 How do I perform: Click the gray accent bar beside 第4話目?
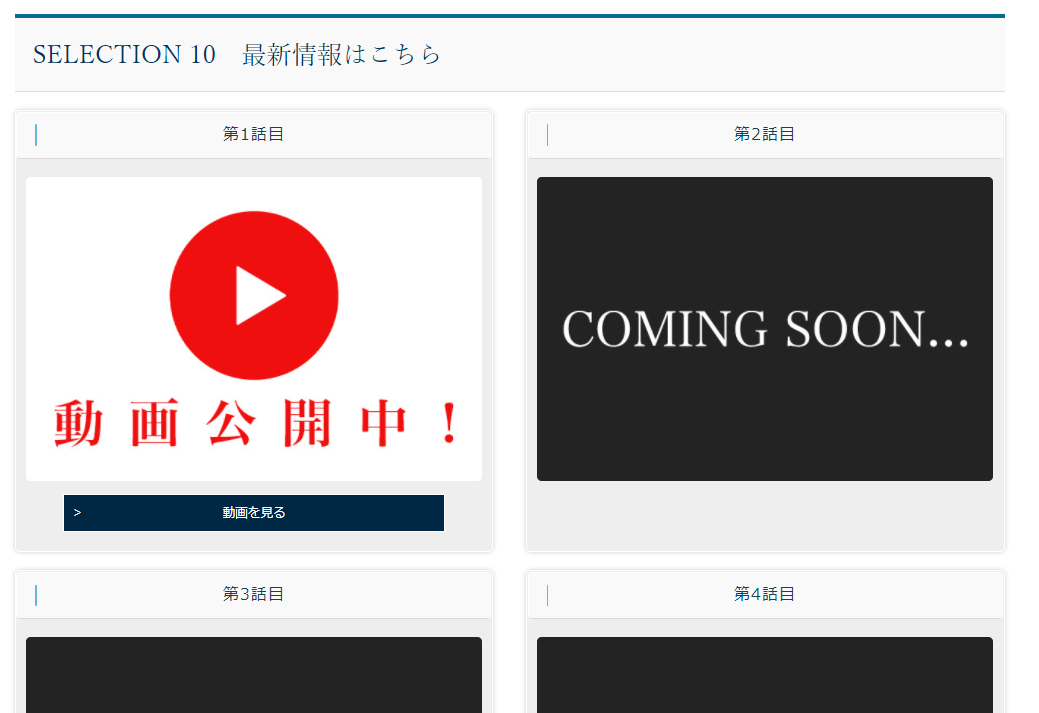pyautogui.click(x=547, y=595)
